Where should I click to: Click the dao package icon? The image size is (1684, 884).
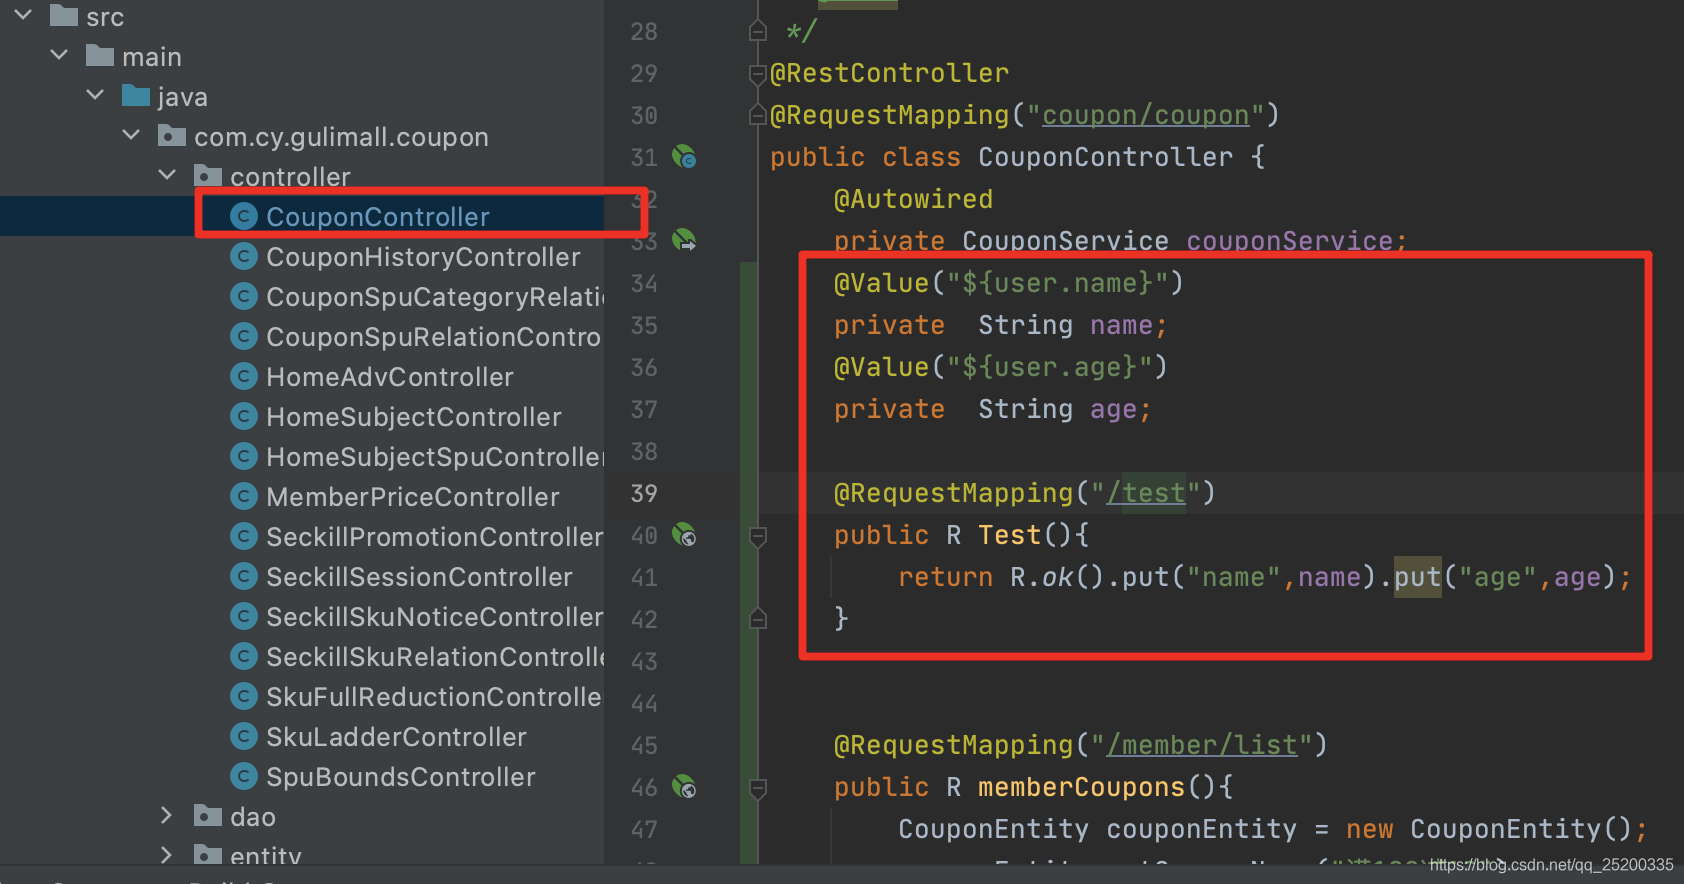208,816
